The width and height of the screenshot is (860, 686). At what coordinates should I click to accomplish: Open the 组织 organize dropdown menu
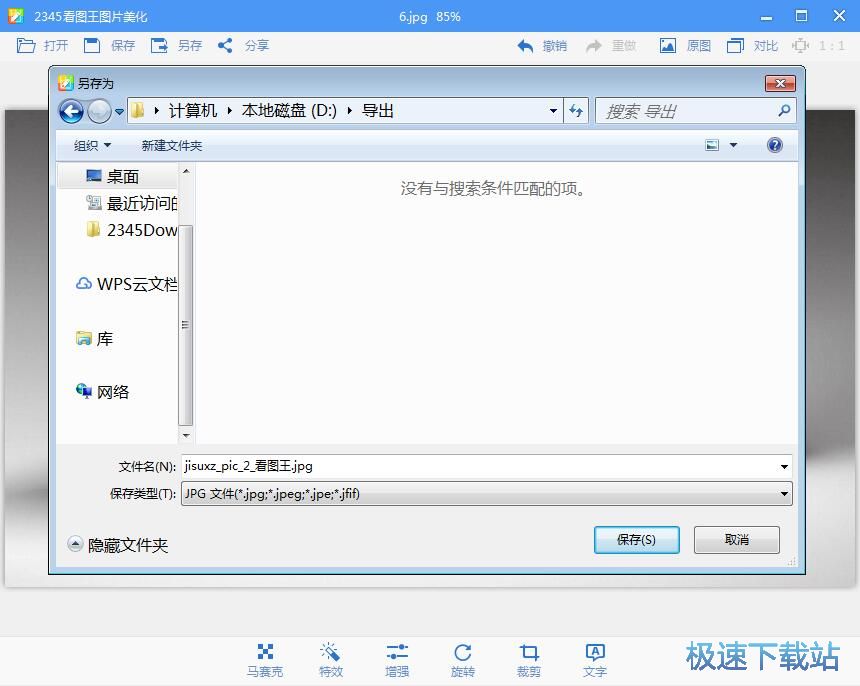[92, 146]
